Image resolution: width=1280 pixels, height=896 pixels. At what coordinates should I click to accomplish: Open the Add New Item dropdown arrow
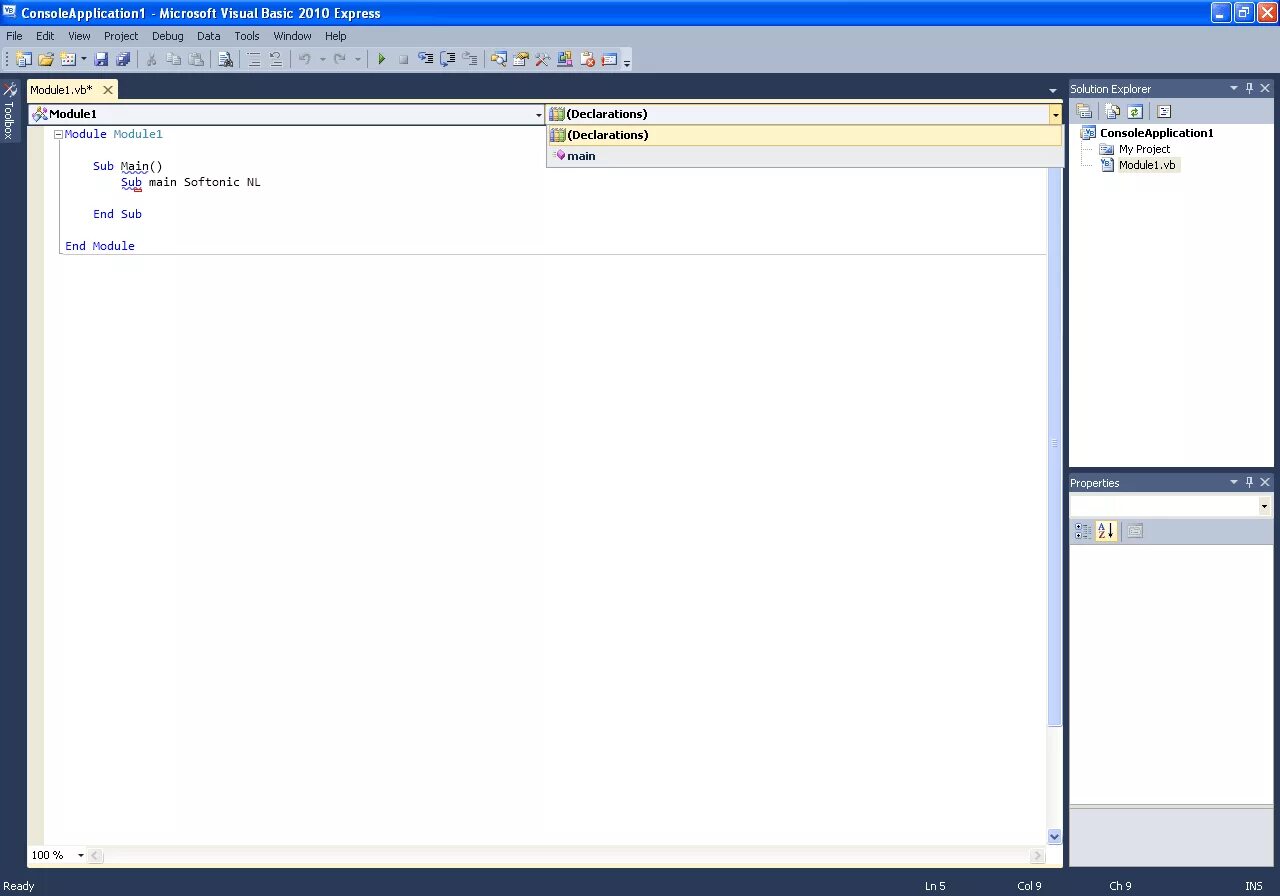83,59
